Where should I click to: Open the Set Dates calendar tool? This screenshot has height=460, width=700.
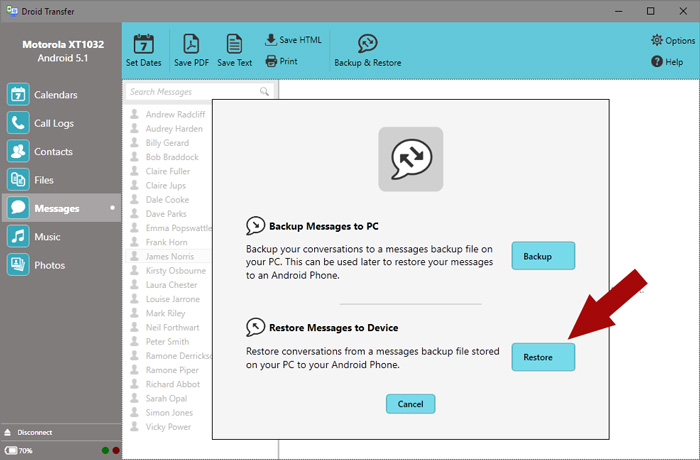143,50
